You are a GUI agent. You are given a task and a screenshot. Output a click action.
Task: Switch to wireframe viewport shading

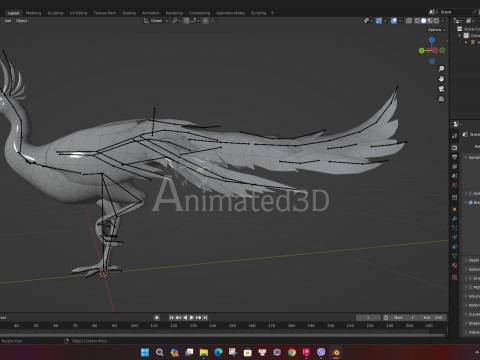[x=417, y=21]
